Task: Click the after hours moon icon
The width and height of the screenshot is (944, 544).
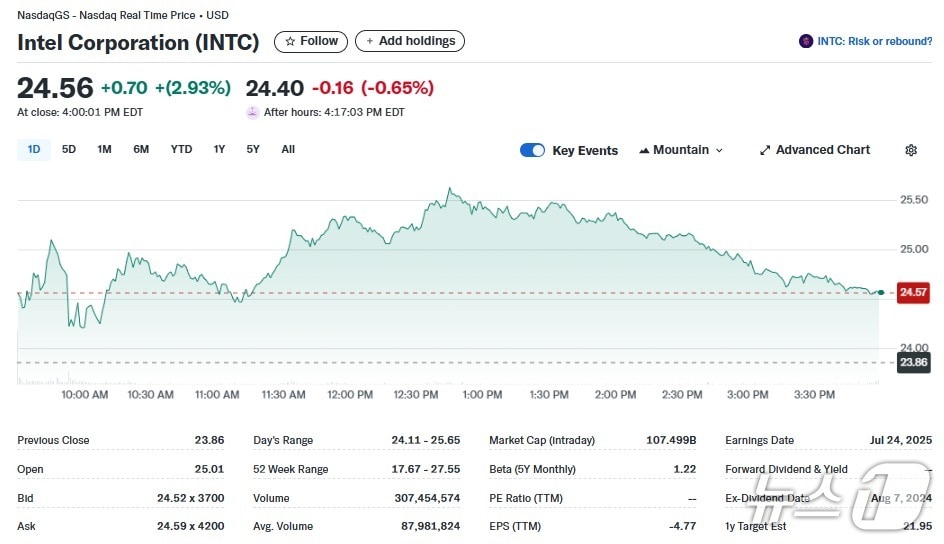Action: 252,113
